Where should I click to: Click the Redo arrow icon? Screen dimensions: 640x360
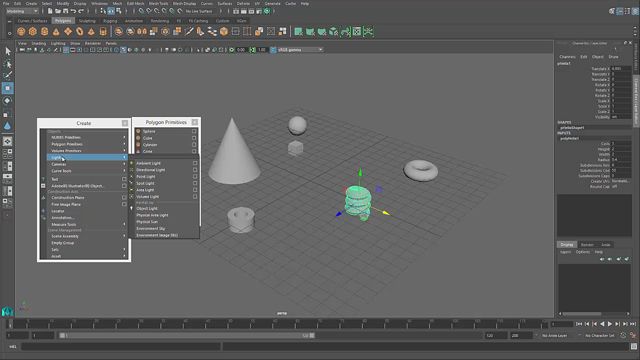pos(81,11)
